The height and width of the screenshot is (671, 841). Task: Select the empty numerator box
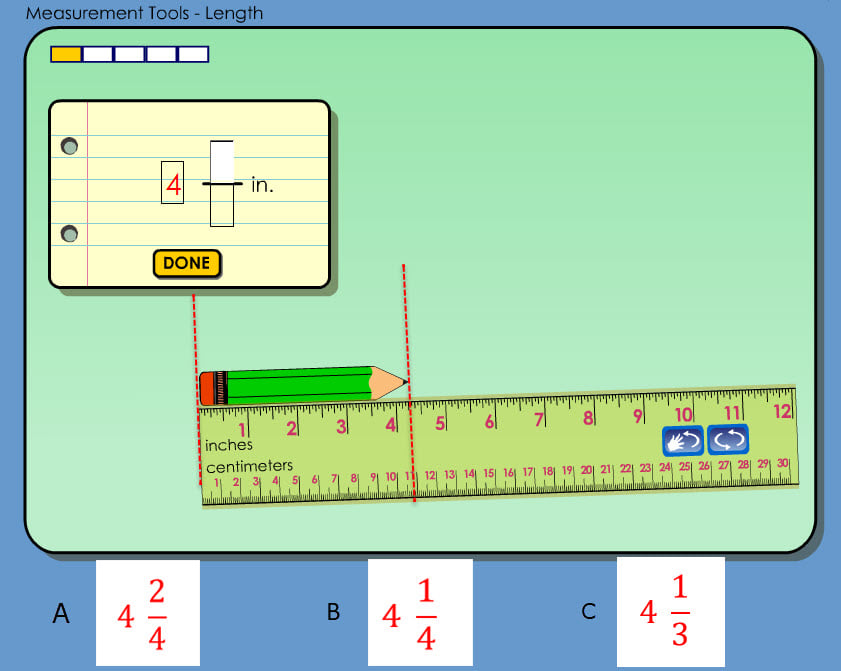coord(222,161)
